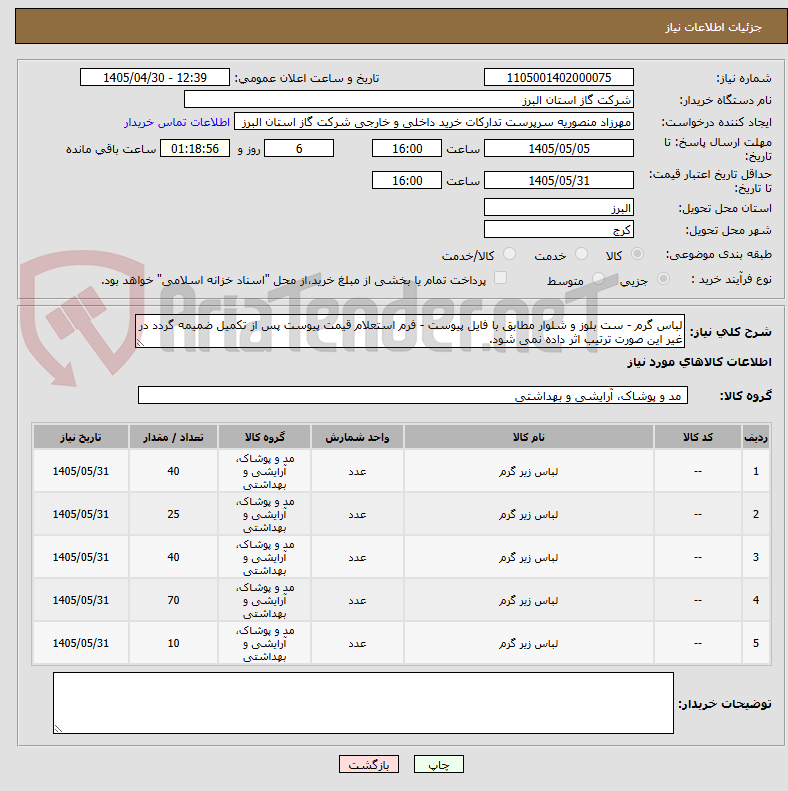Click quantity 40 in row 3
The width and height of the screenshot is (788, 791).
pyautogui.click(x=173, y=557)
